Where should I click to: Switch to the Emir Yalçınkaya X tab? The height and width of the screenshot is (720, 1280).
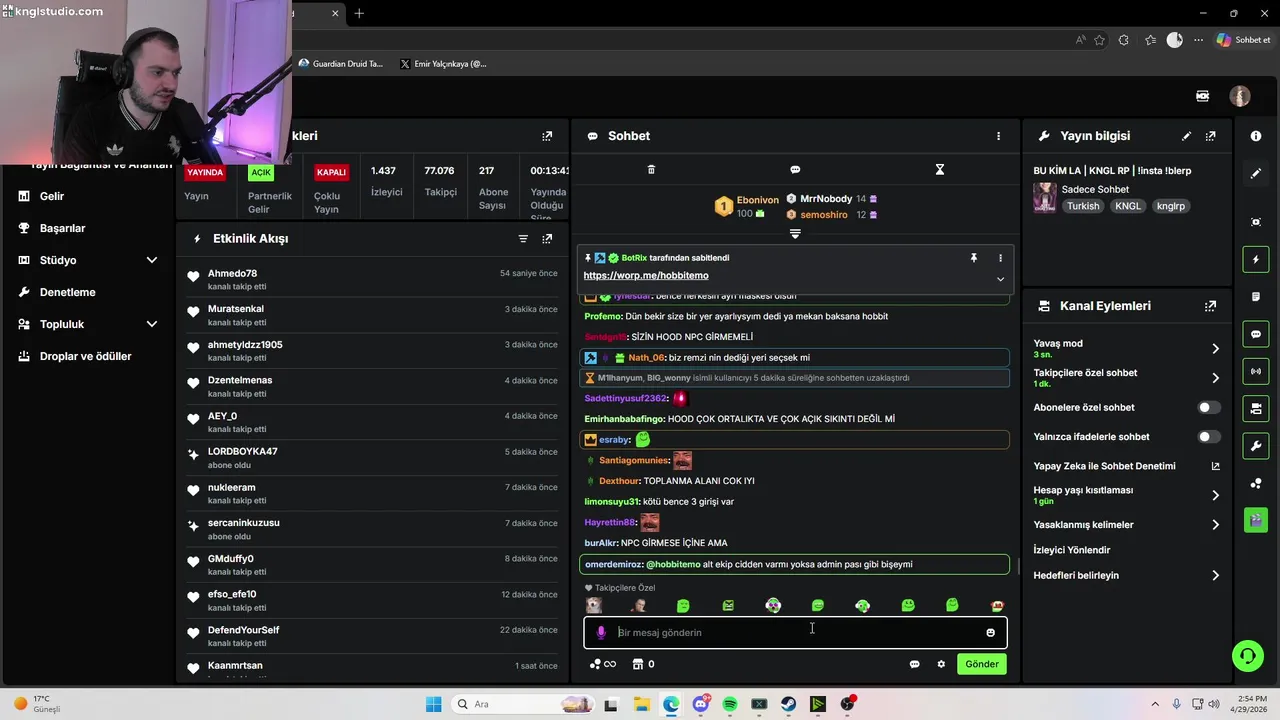pos(443,64)
